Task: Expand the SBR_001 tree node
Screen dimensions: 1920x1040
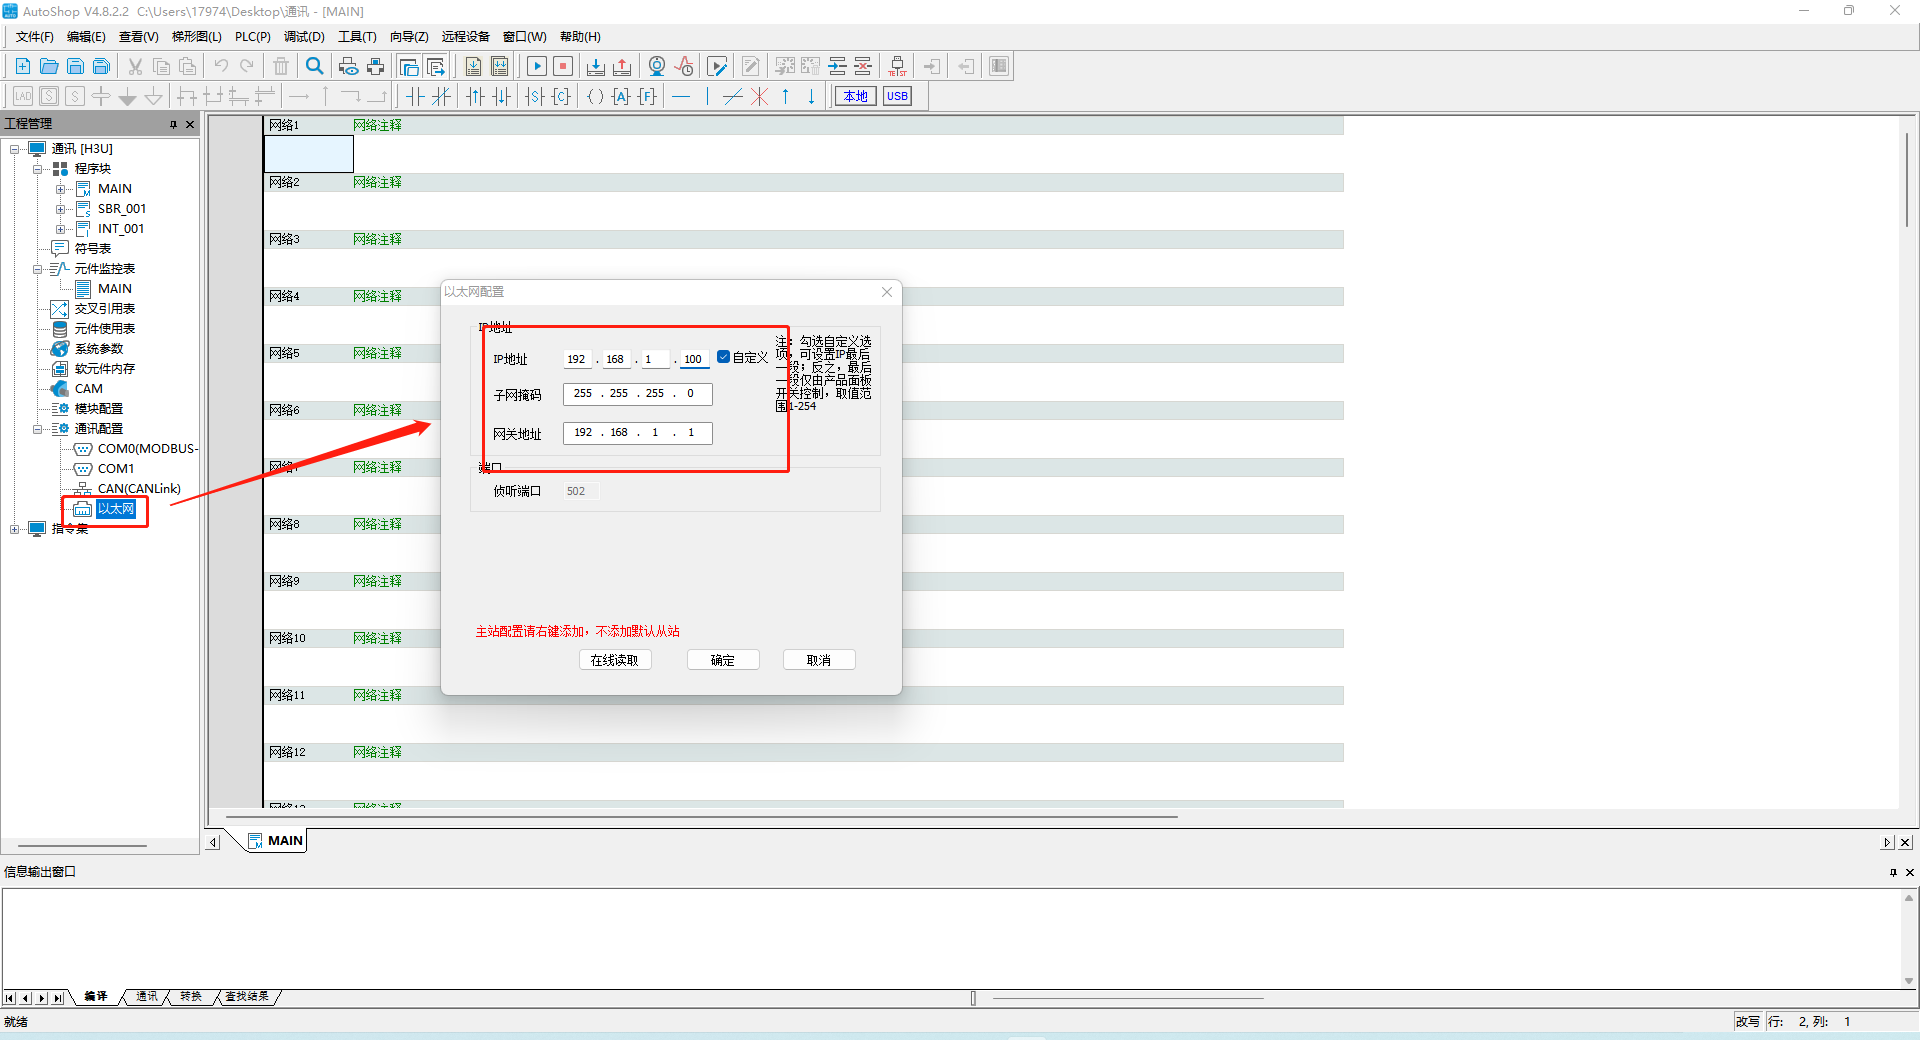Action: click(x=61, y=209)
